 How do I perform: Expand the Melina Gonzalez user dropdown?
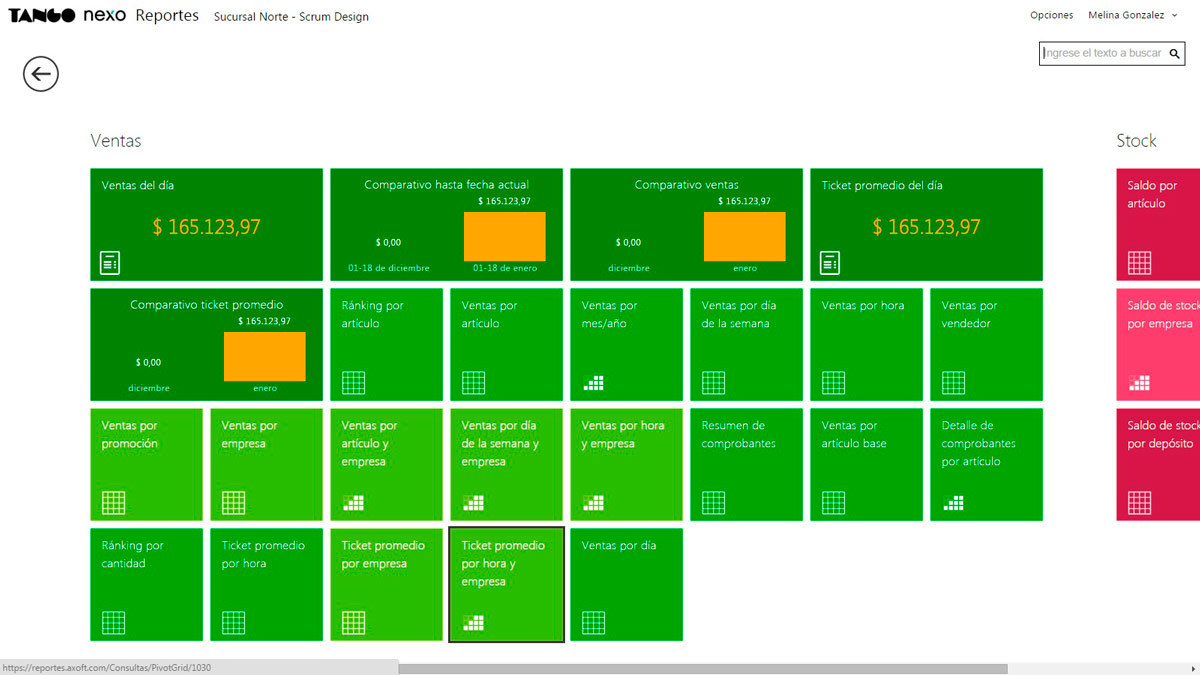(1135, 15)
